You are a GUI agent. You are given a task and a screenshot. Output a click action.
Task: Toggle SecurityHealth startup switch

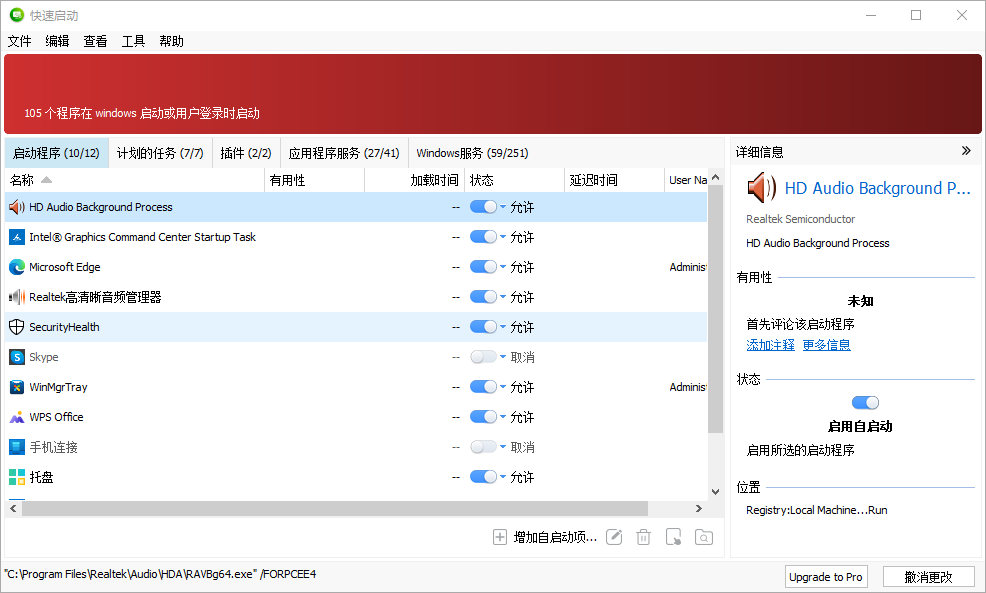(x=484, y=327)
